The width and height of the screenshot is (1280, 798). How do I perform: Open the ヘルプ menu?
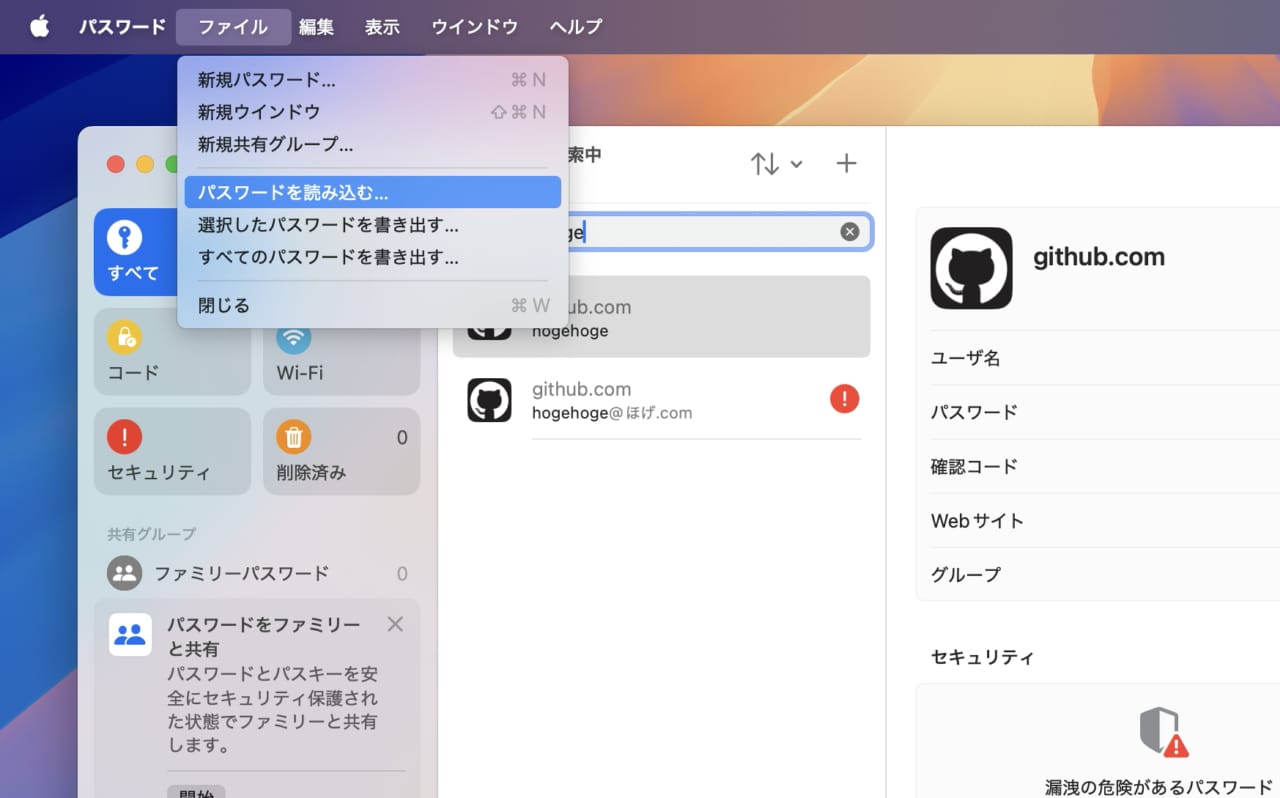pyautogui.click(x=576, y=27)
